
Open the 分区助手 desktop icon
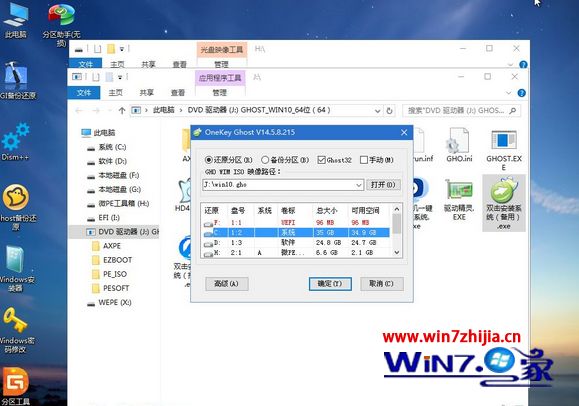coord(61,24)
